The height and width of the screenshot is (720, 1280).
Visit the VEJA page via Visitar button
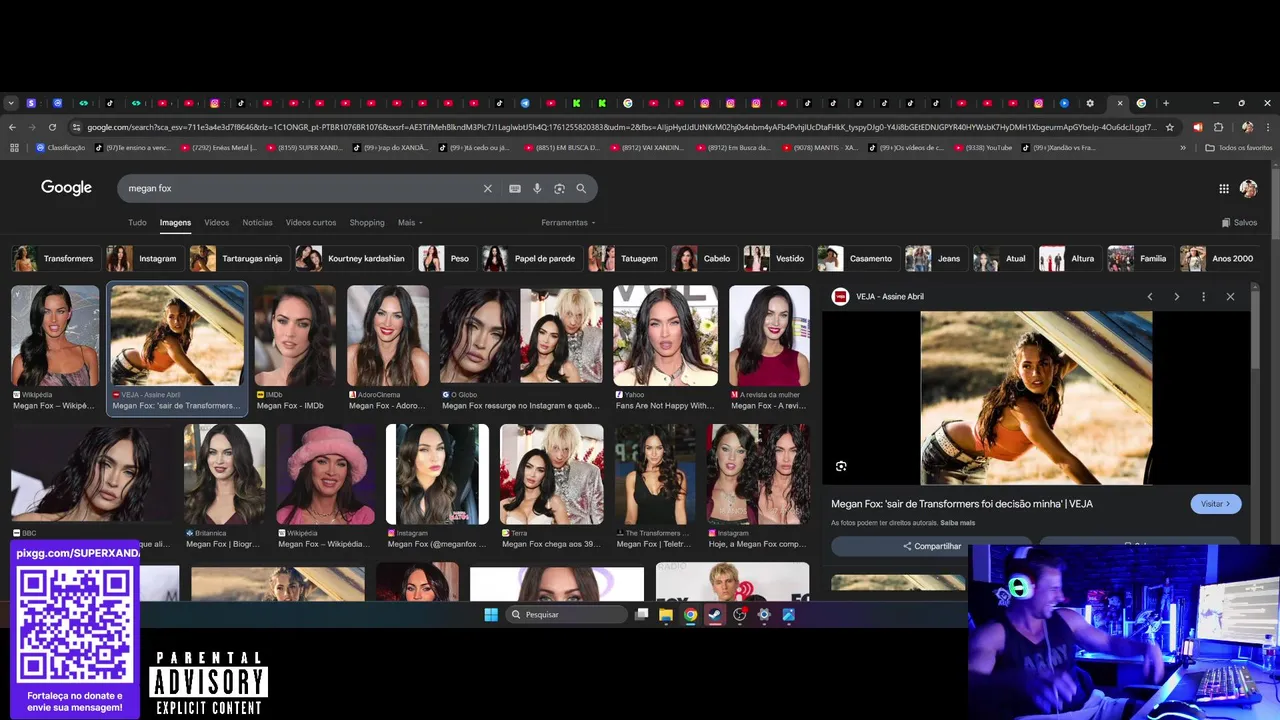point(1215,504)
